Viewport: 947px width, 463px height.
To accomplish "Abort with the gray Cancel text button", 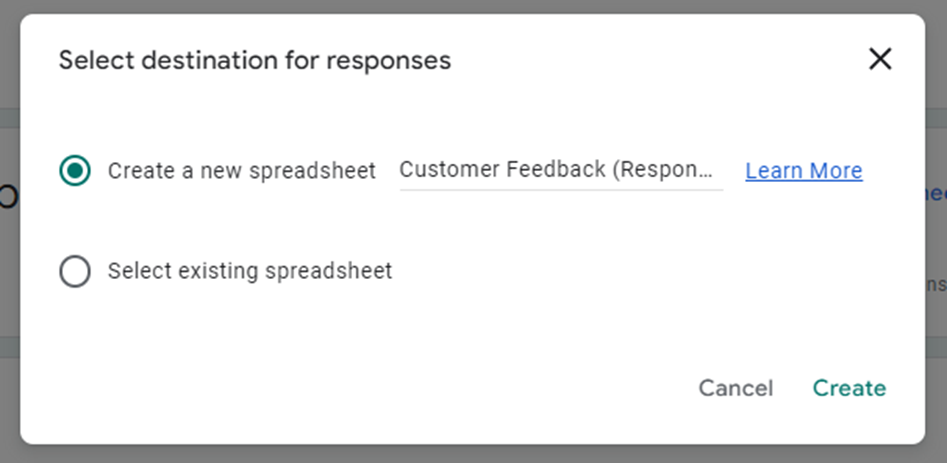I will pyautogui.click(x=735, y=388).
